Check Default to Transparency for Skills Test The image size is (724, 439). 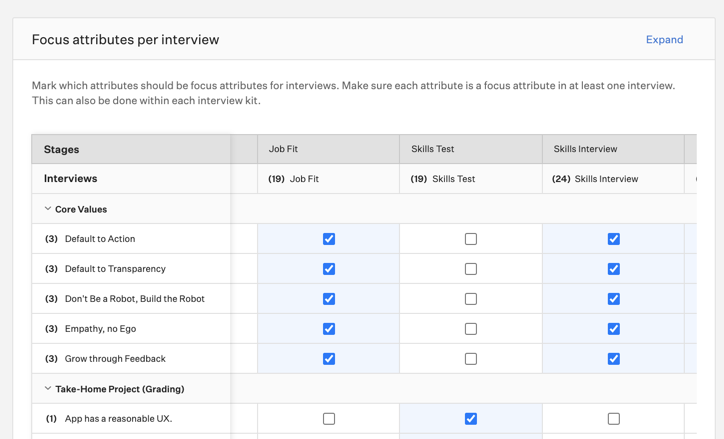click(471, 269)
